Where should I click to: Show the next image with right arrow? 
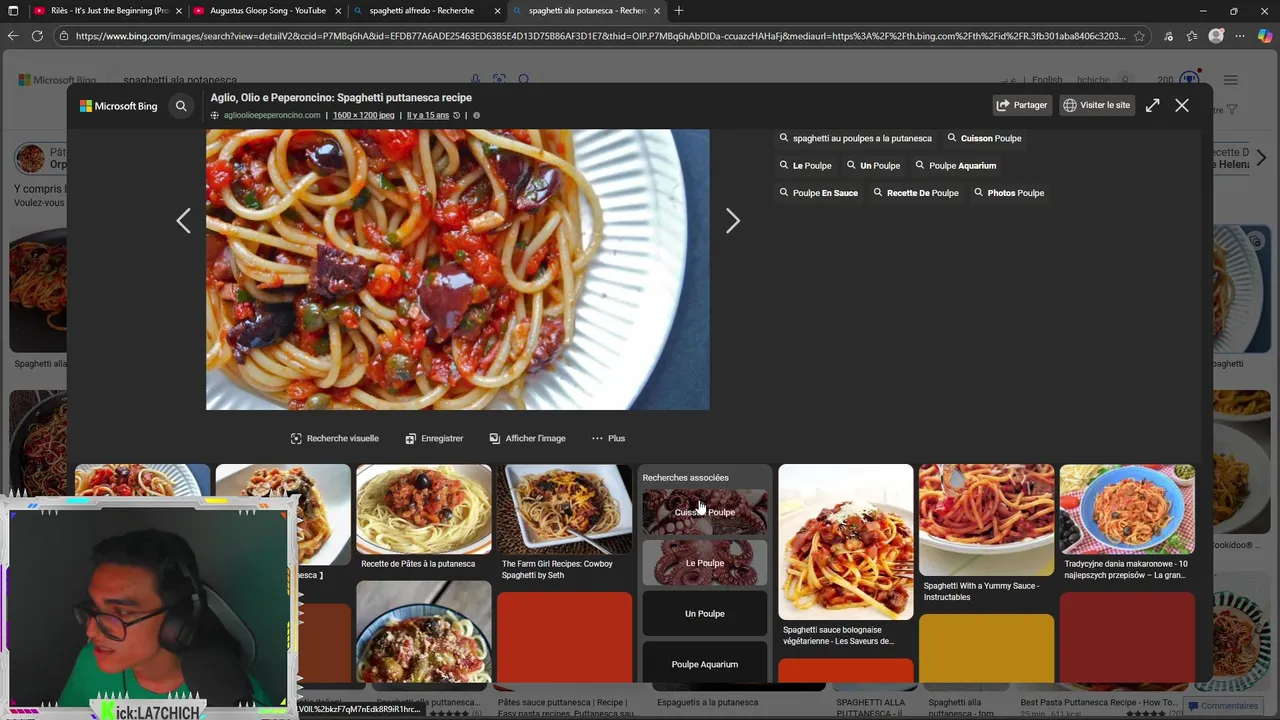click(x=732, y=221)
